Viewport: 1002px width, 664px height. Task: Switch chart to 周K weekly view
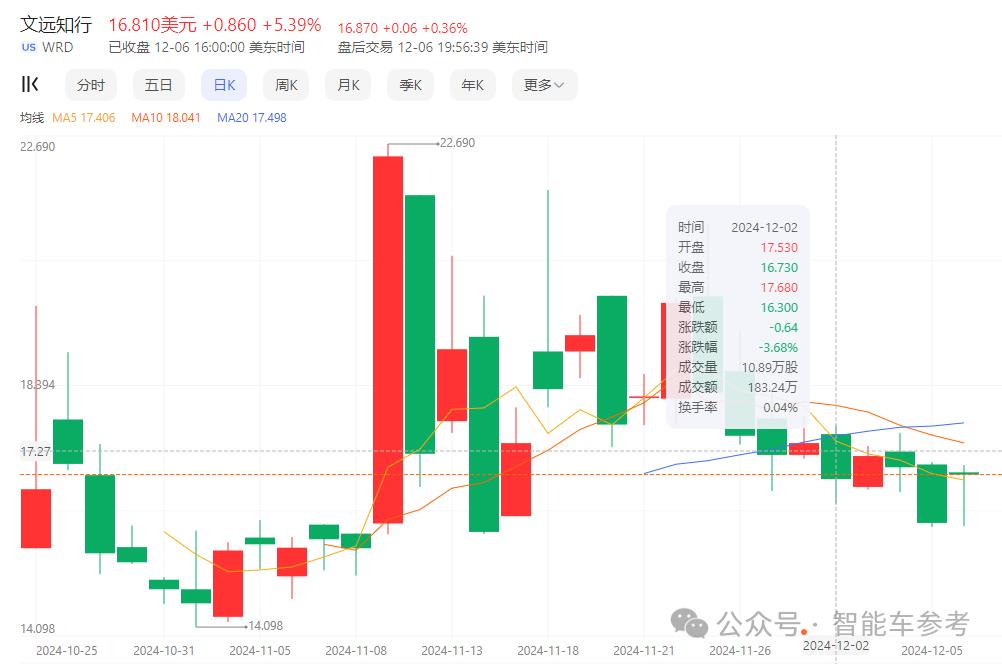click(x=286, y=85)
